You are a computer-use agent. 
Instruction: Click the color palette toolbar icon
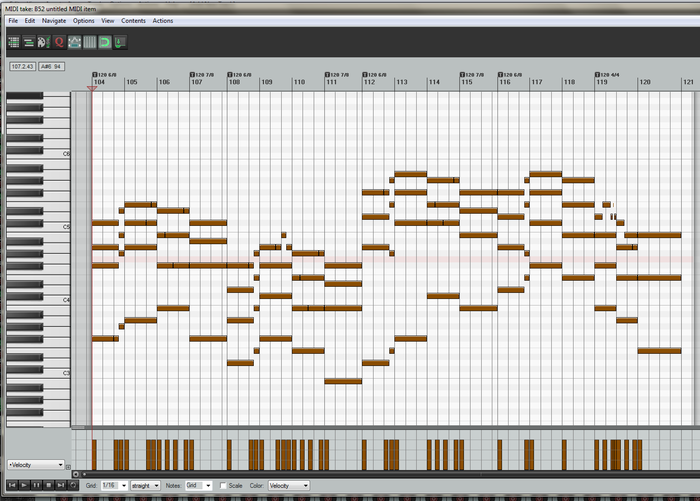[x=44, y=42]
